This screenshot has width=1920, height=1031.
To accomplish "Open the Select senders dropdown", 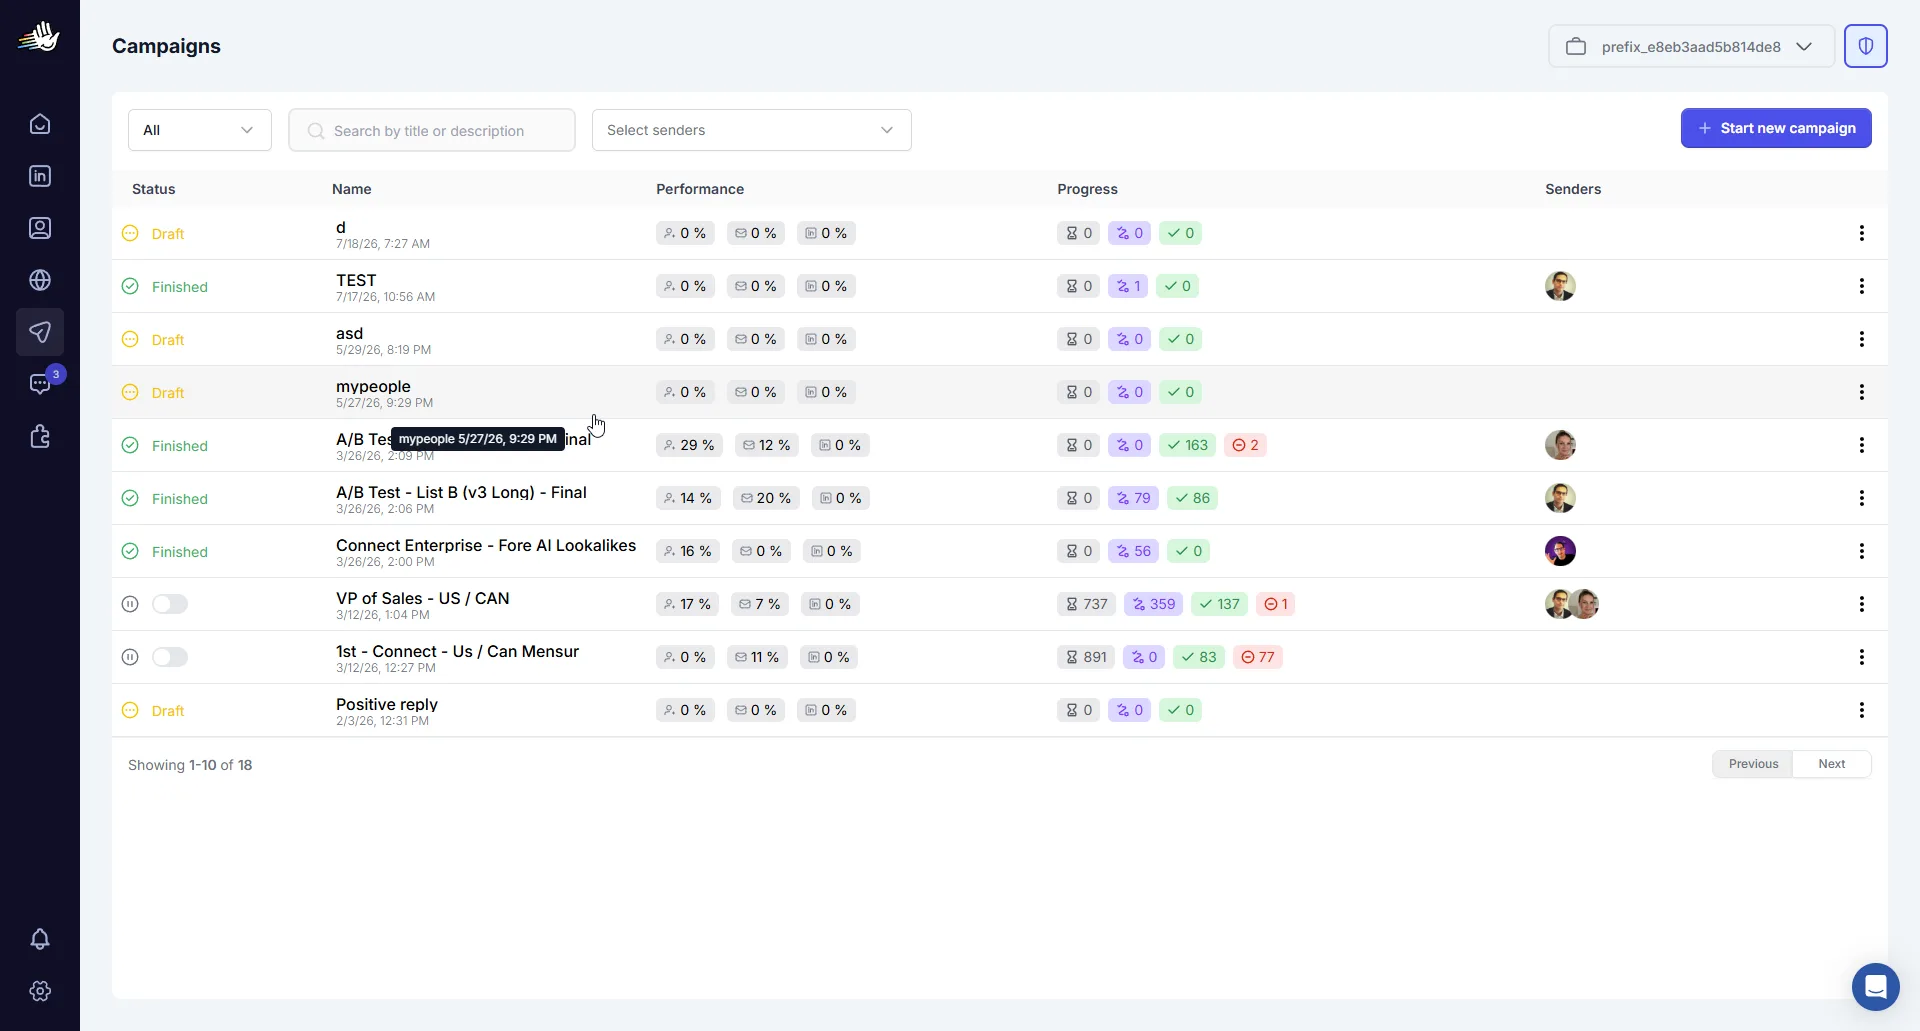I will (752, 130).
